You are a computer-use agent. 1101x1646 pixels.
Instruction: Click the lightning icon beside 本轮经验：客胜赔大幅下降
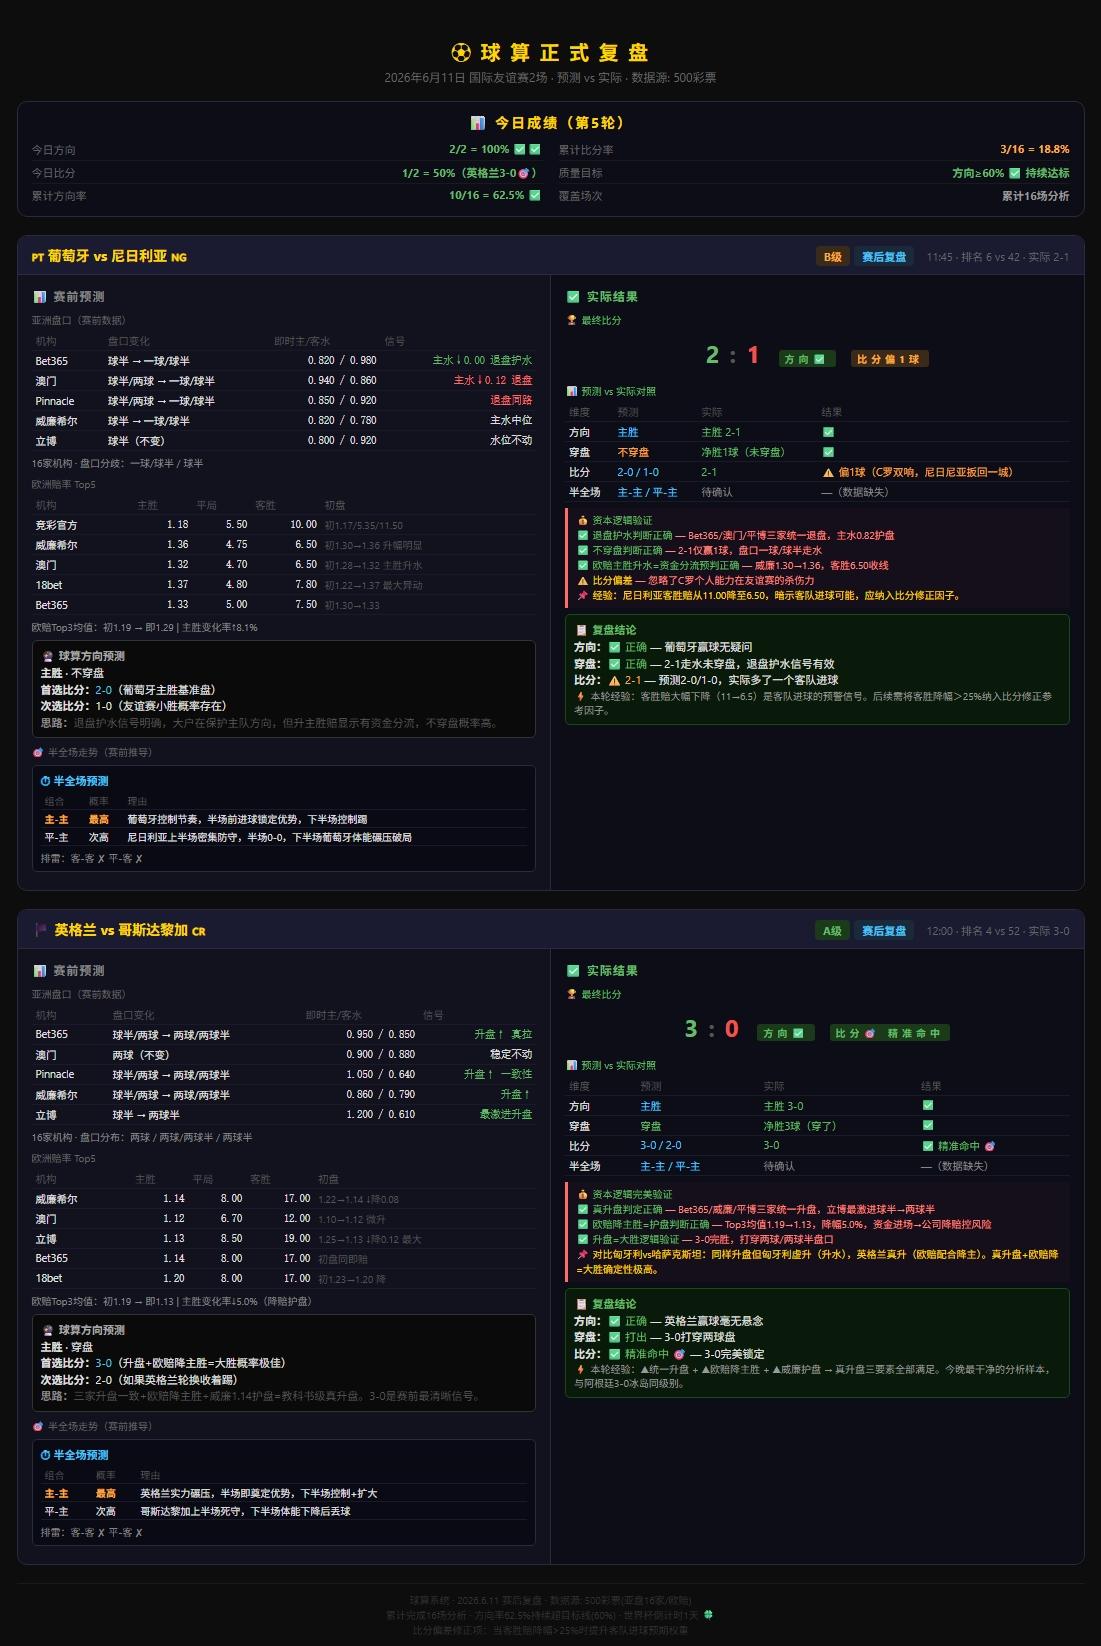(580, 696)
